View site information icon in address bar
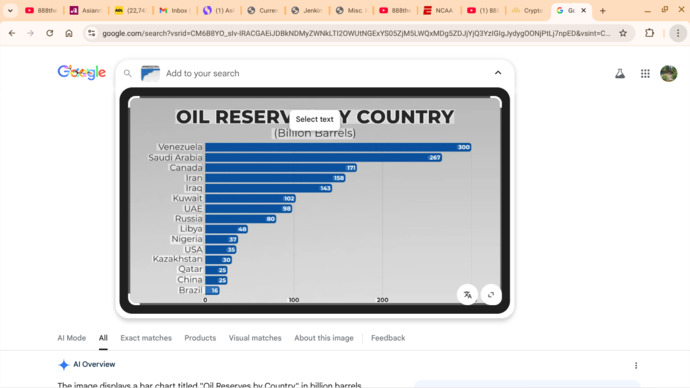Image resolution: width=690 pixels, height=388 pixels. pos(91,33)
